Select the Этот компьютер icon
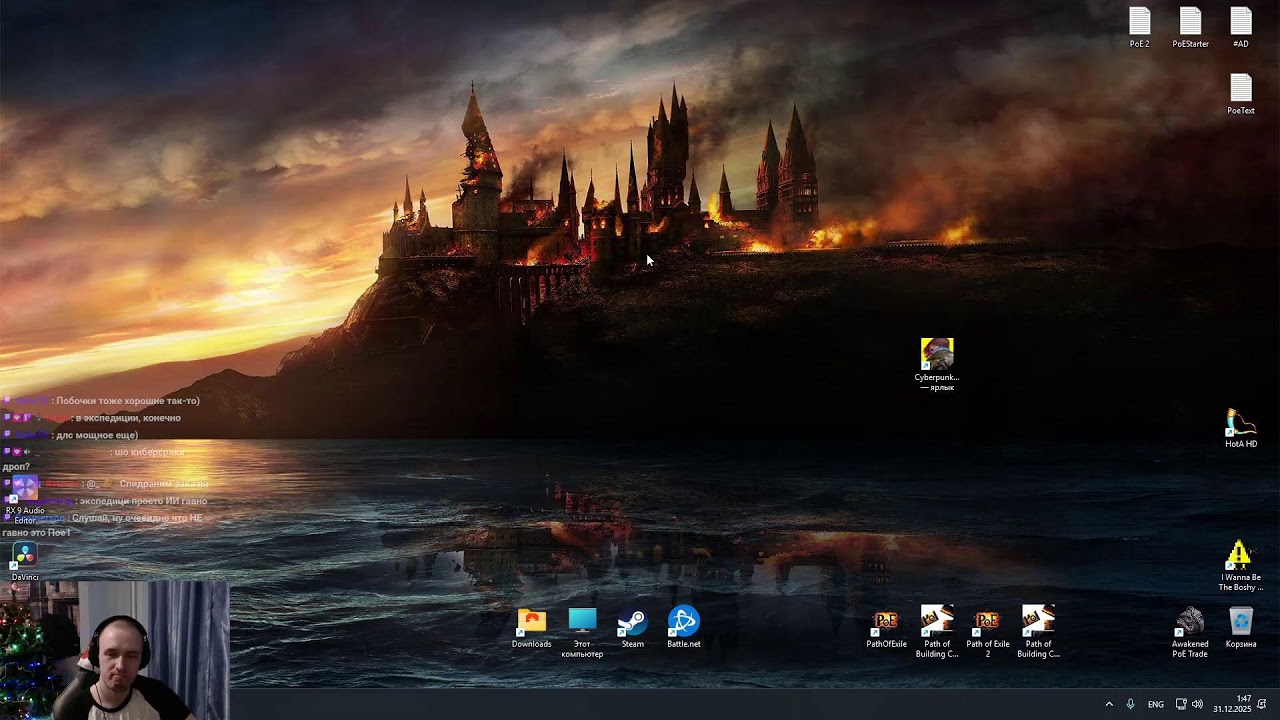This screenshot has width=1280, height=720. click(x=582, y=633)
